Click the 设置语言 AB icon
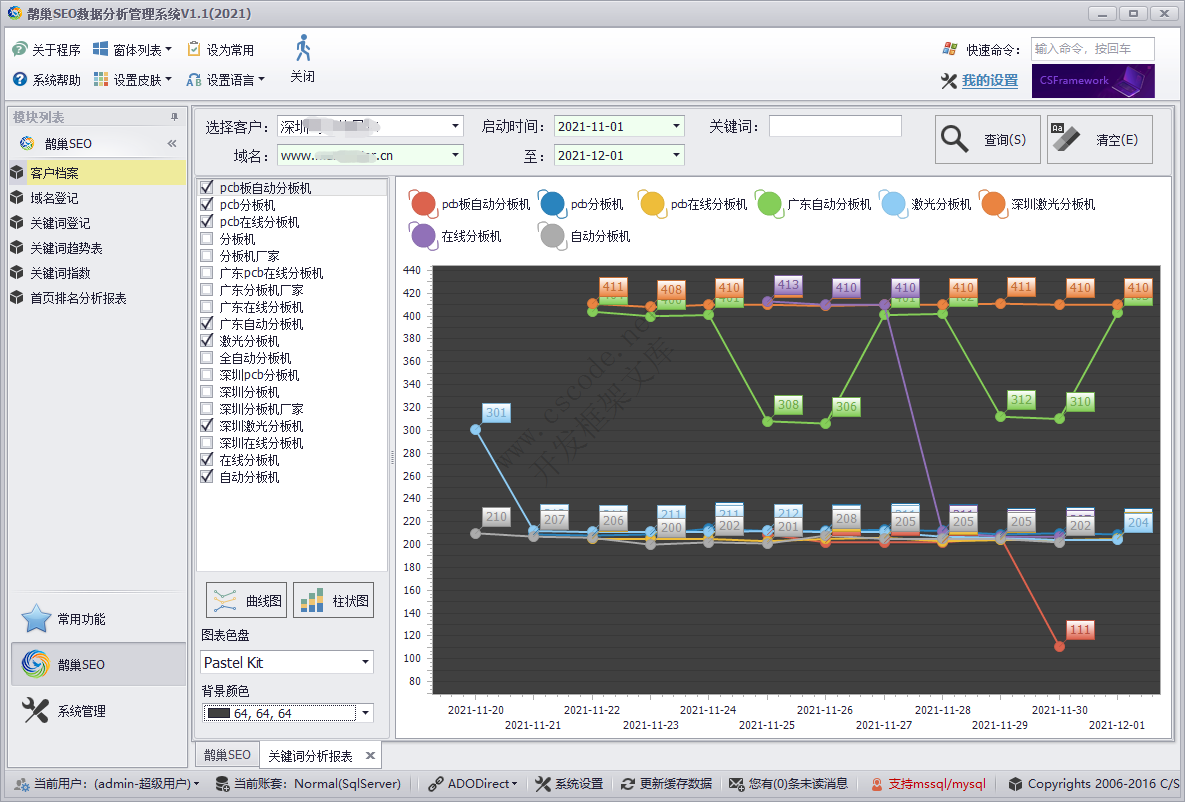This screenshot has height=802, width=1185. pos(194,79)
